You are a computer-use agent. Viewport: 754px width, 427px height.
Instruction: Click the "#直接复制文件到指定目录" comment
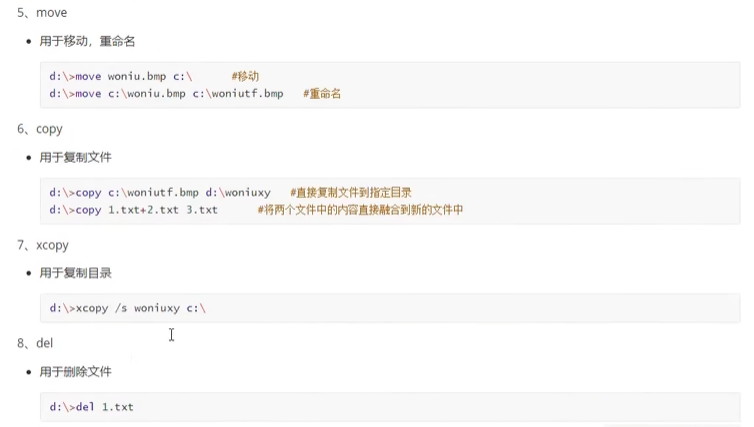(350, 192)
